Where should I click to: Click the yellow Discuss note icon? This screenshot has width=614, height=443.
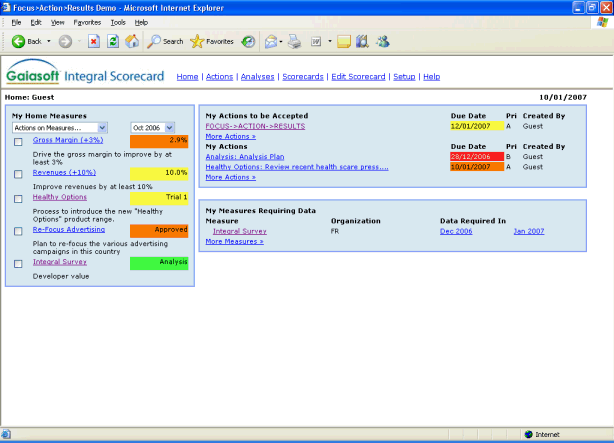tap(343, 42)
